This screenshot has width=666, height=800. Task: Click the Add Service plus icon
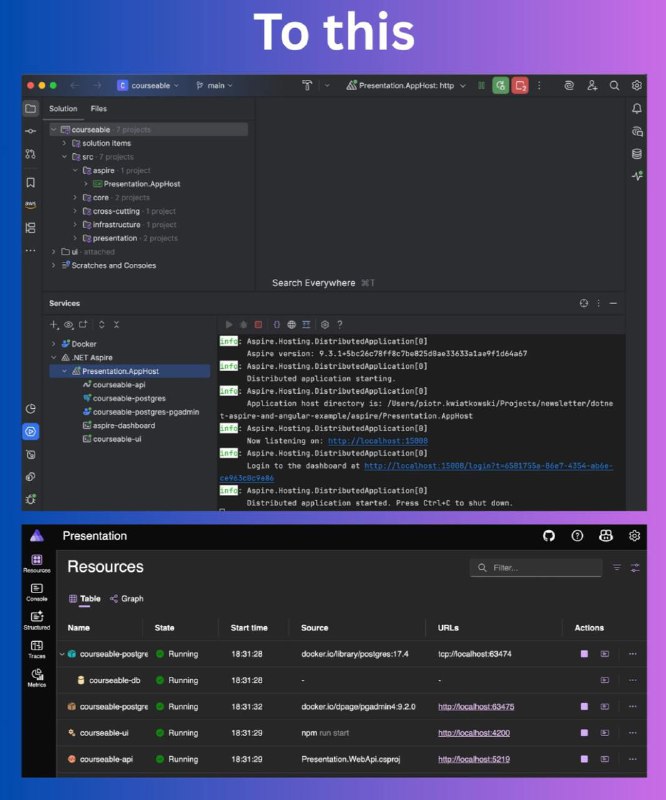[x=54, y=324]
